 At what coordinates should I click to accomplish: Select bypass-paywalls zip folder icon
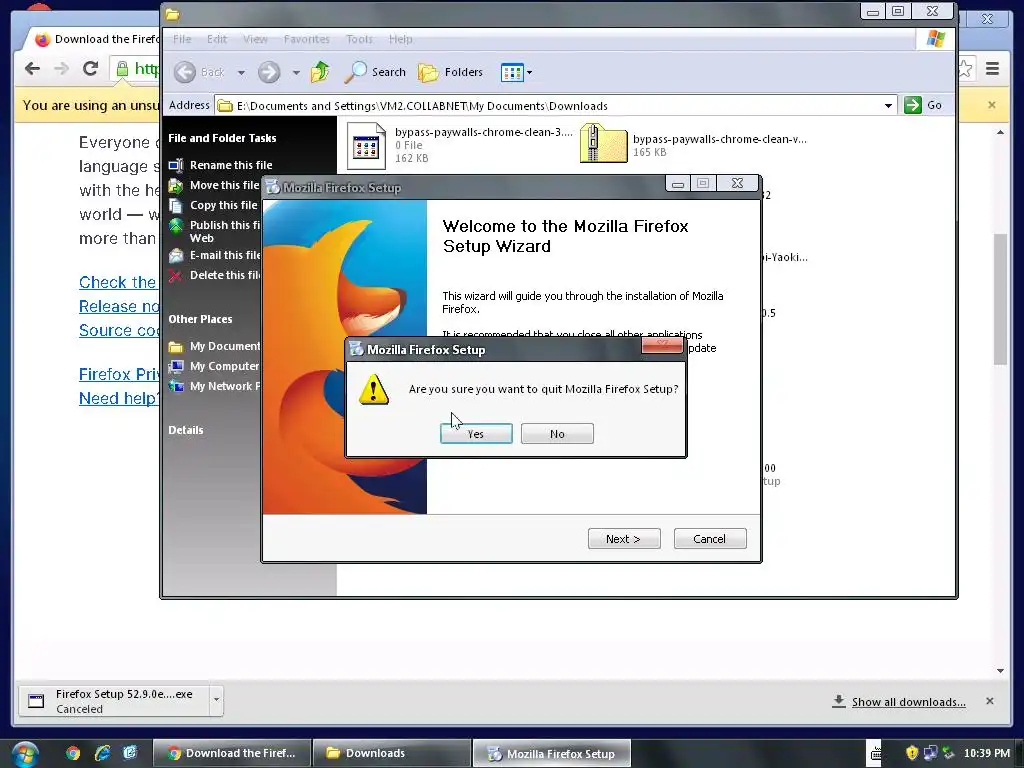[603, 143]
